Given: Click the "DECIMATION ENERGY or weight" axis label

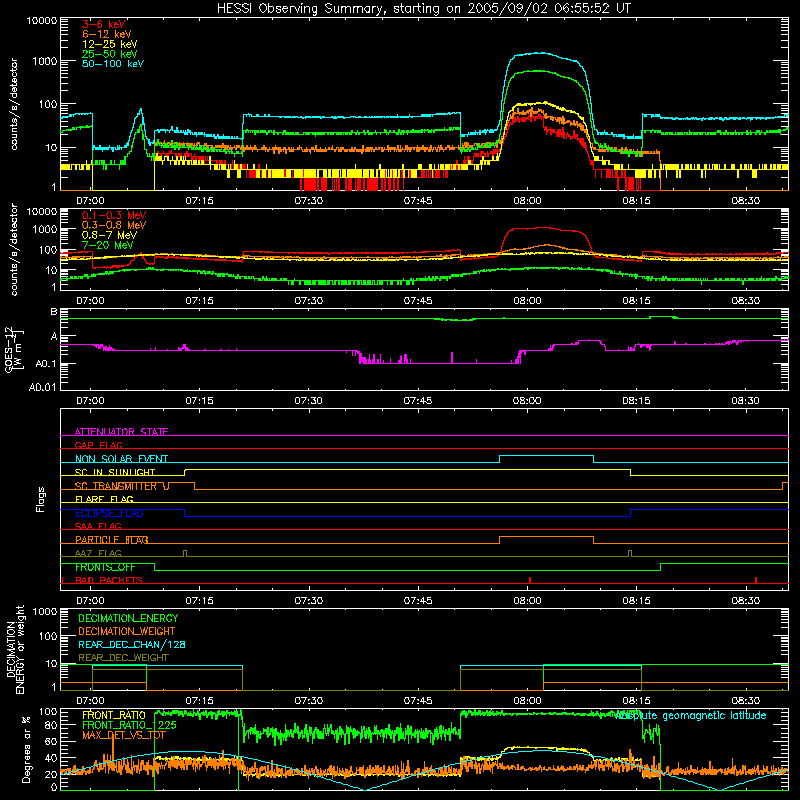Looking at the screenshot, I should [15, 649].
